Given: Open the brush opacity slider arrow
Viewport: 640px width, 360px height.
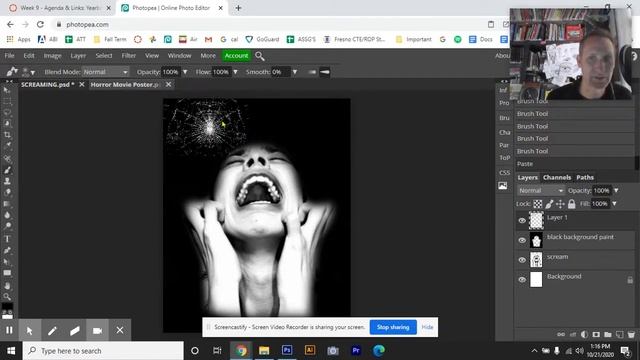Looking at the screenshot, I should coord(185,72).
